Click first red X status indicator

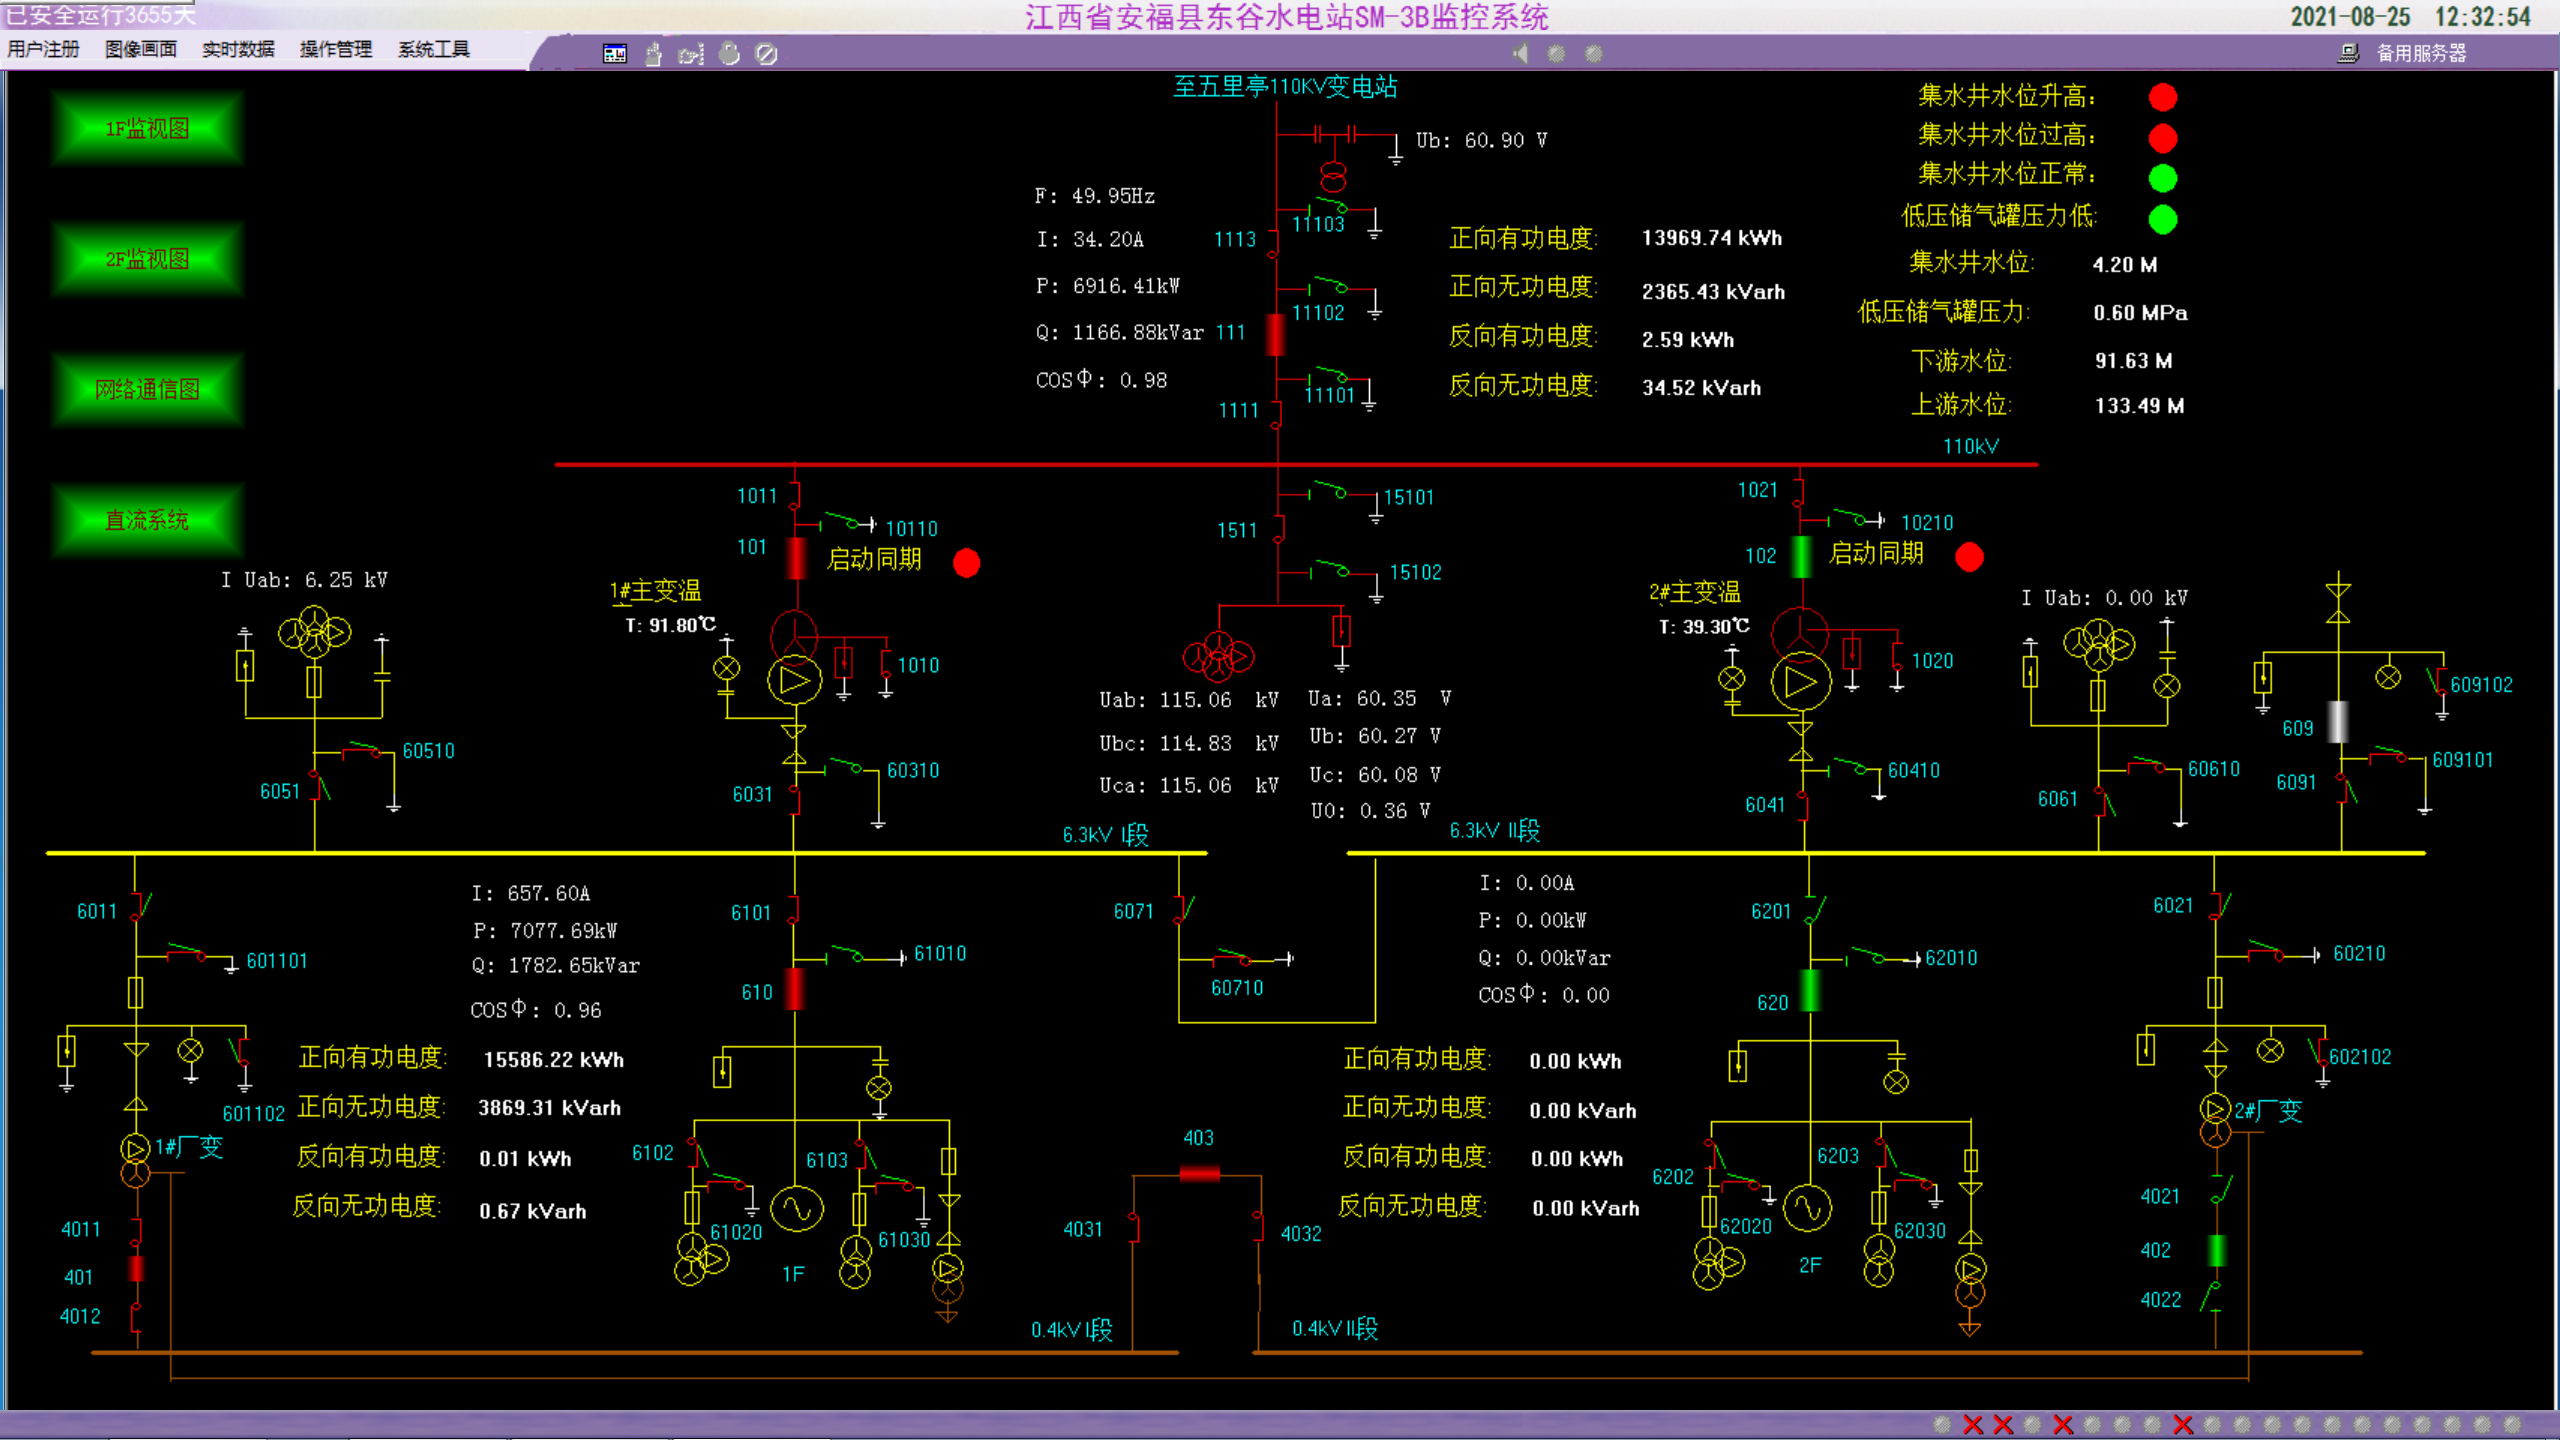1972,1424
